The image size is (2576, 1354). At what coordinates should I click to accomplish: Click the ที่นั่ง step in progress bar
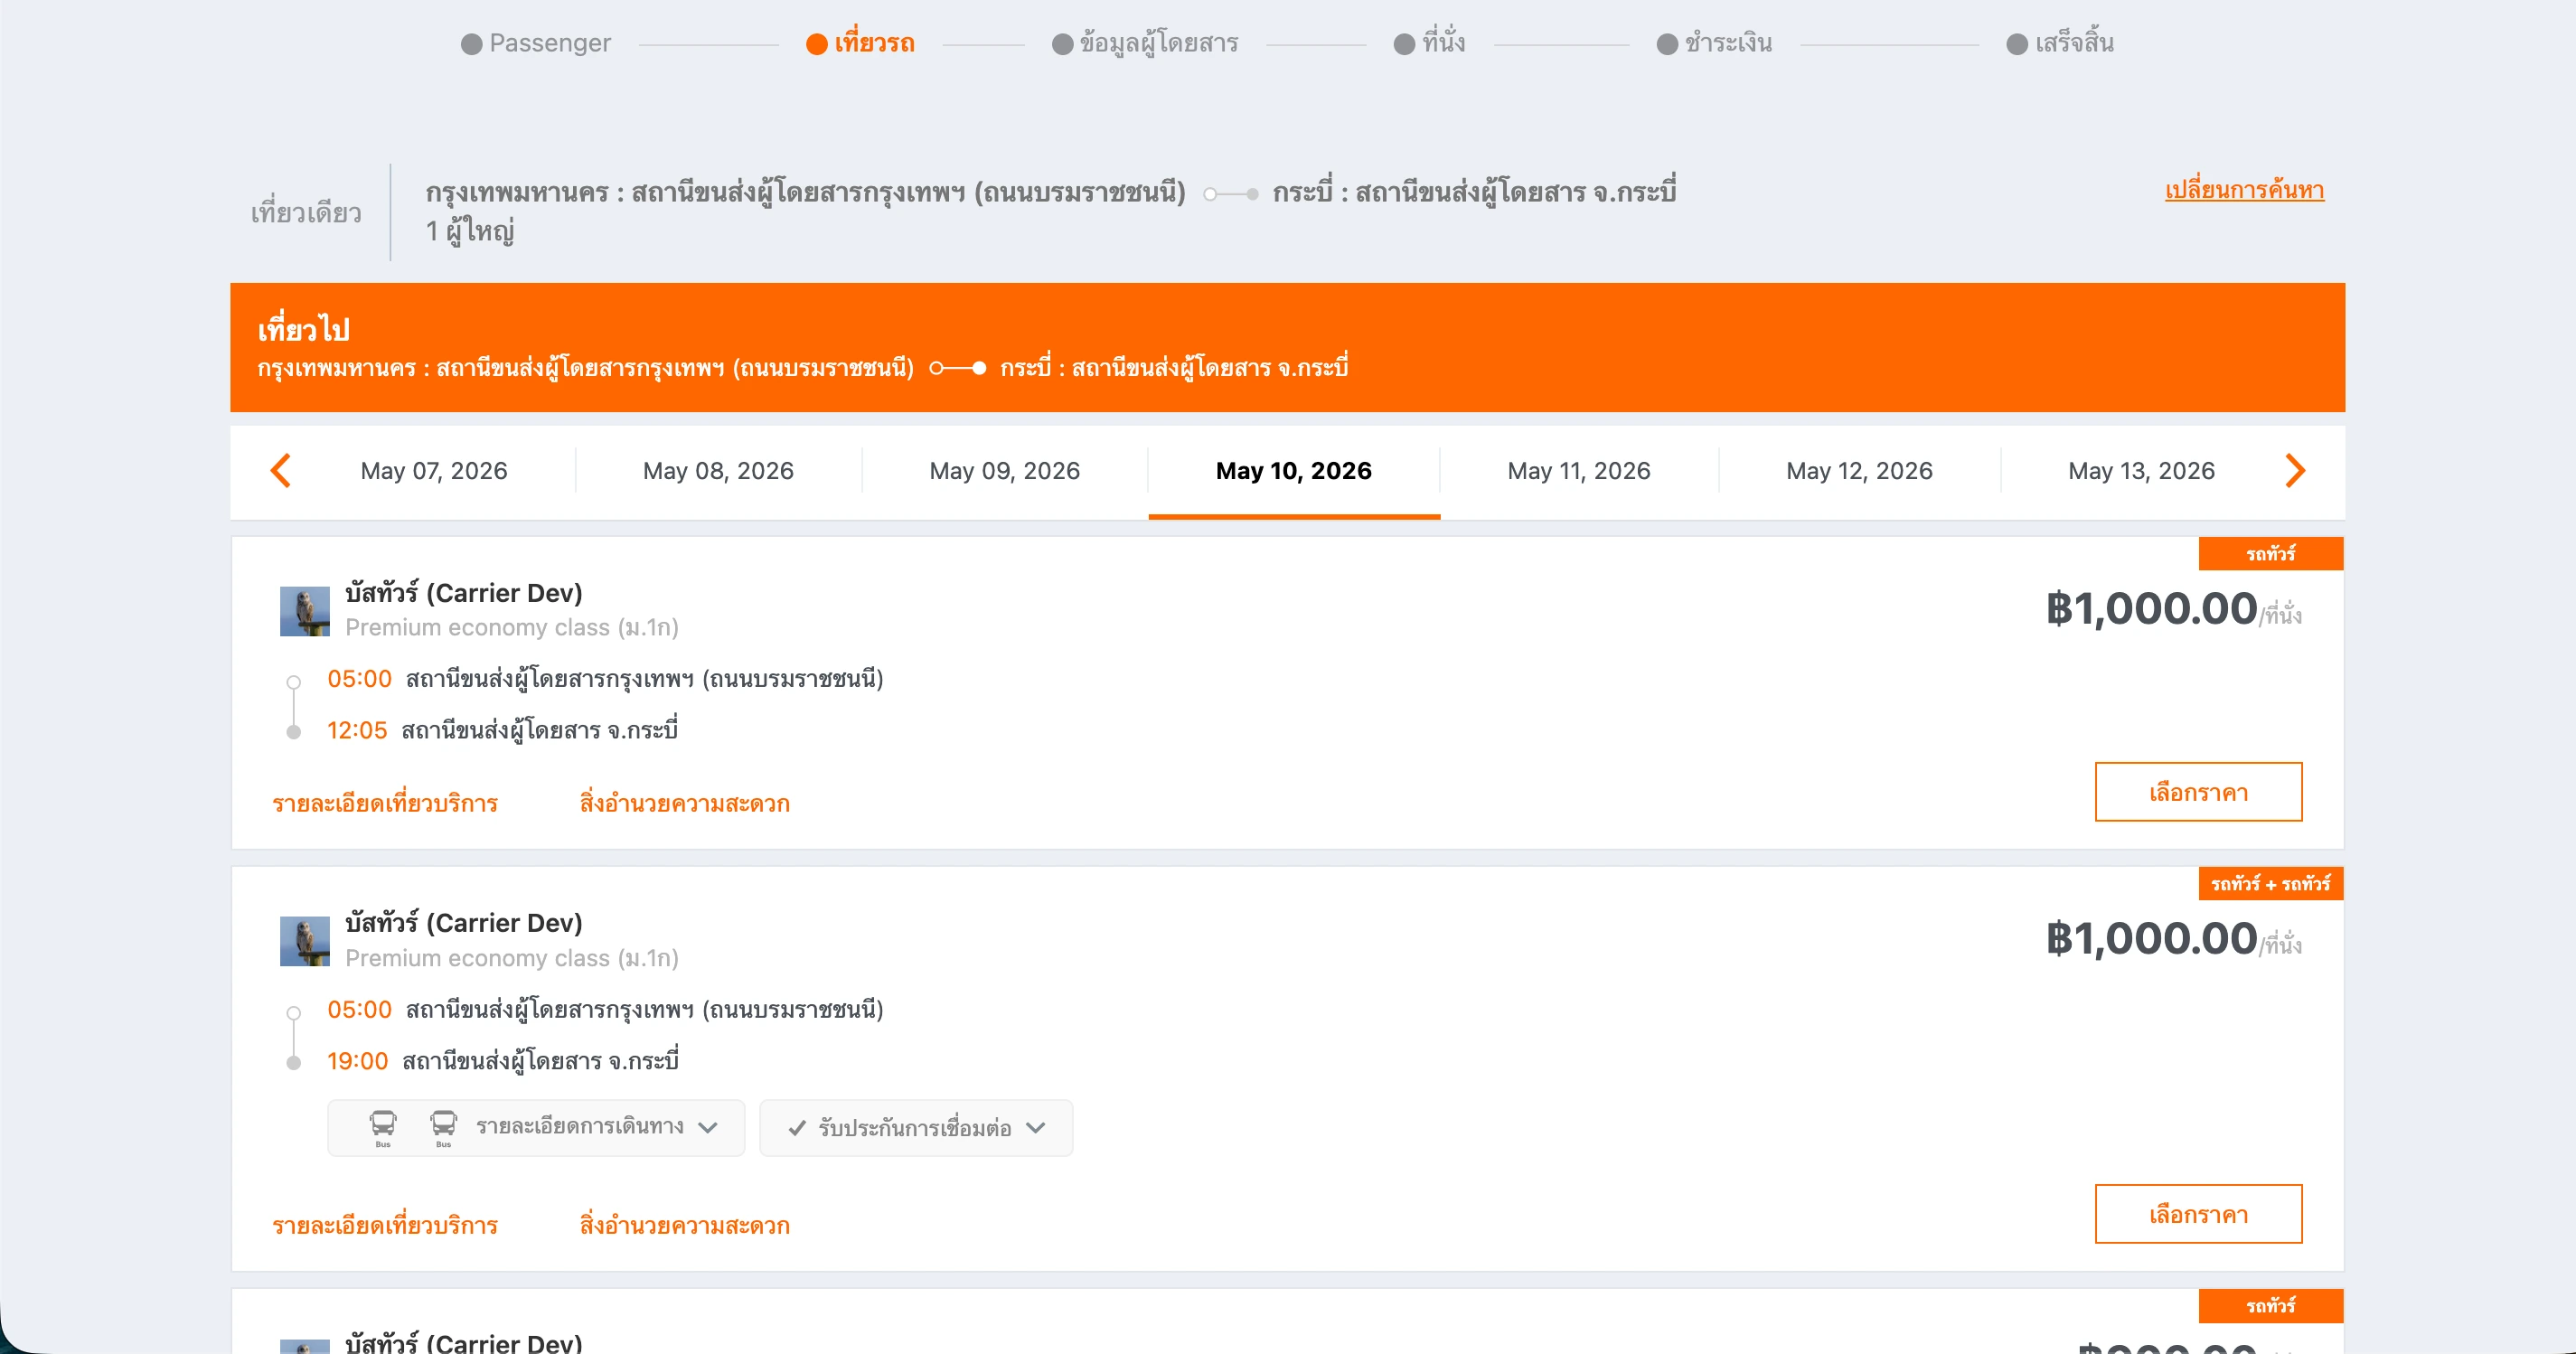pos(1430,43)
